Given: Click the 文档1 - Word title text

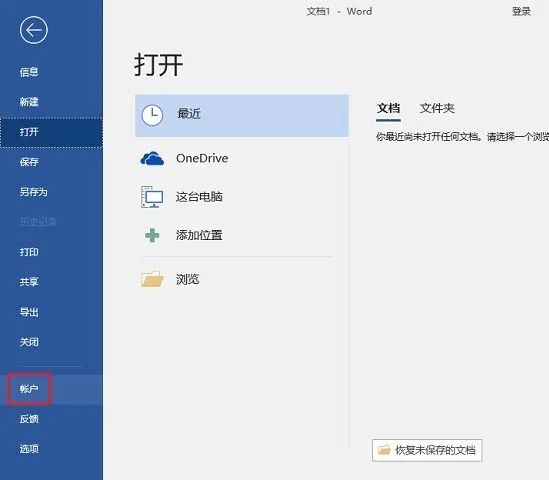Looking at the screenshot, I should [x=339, y=12].
